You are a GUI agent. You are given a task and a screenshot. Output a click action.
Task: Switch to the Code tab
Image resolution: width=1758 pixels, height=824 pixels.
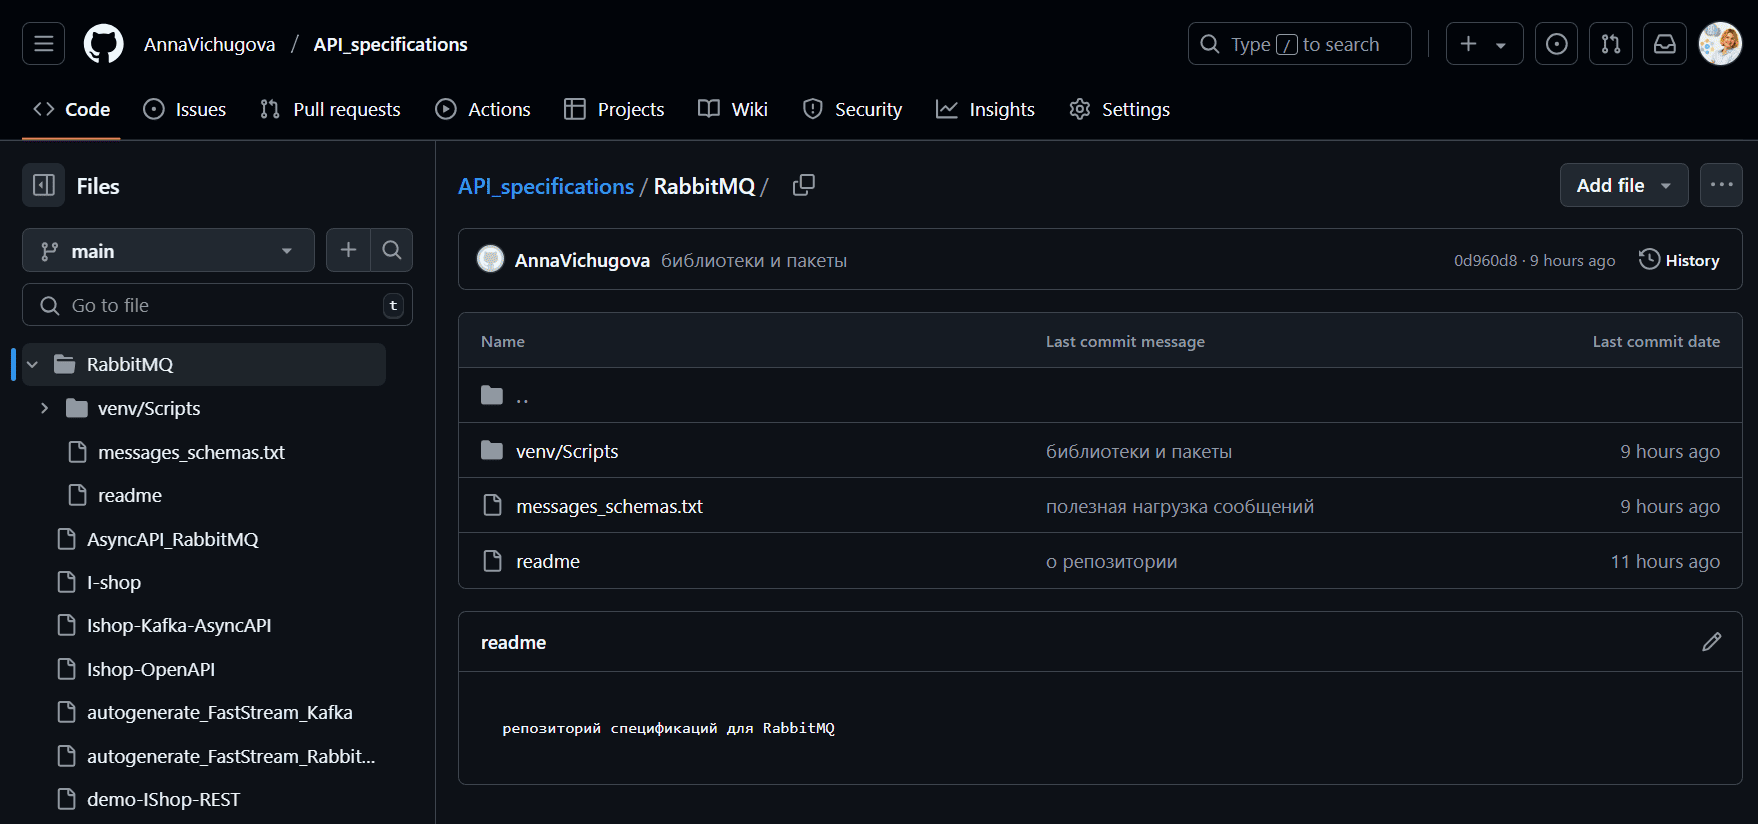click(x=72, y=109)
